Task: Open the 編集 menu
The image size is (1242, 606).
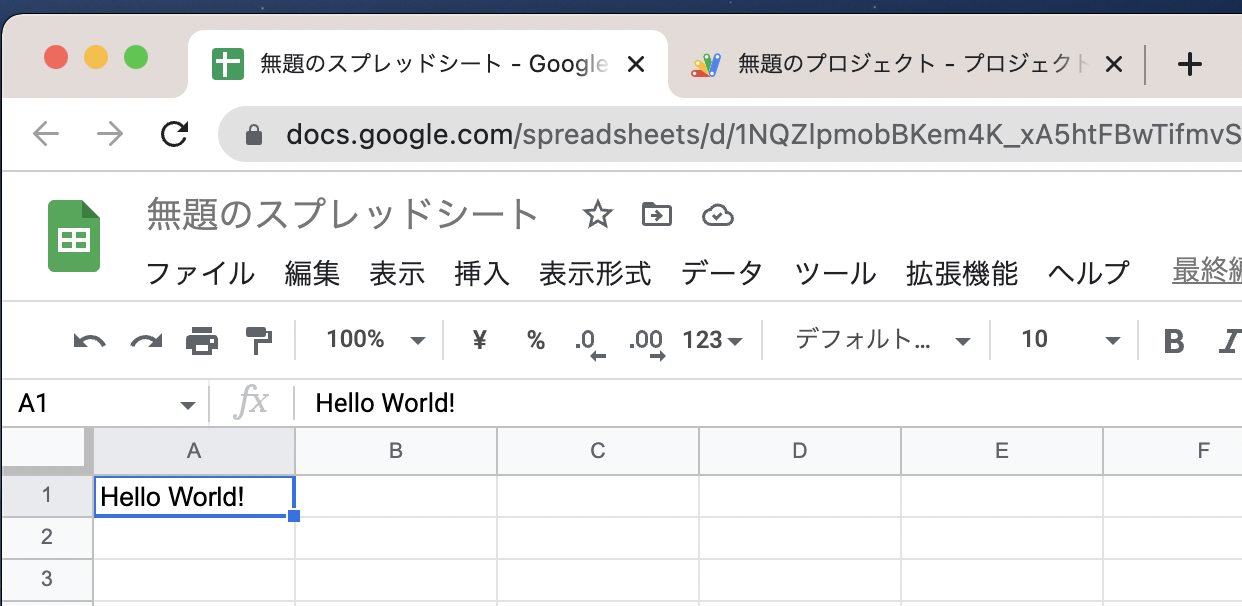Action: [x=312, y=272]
